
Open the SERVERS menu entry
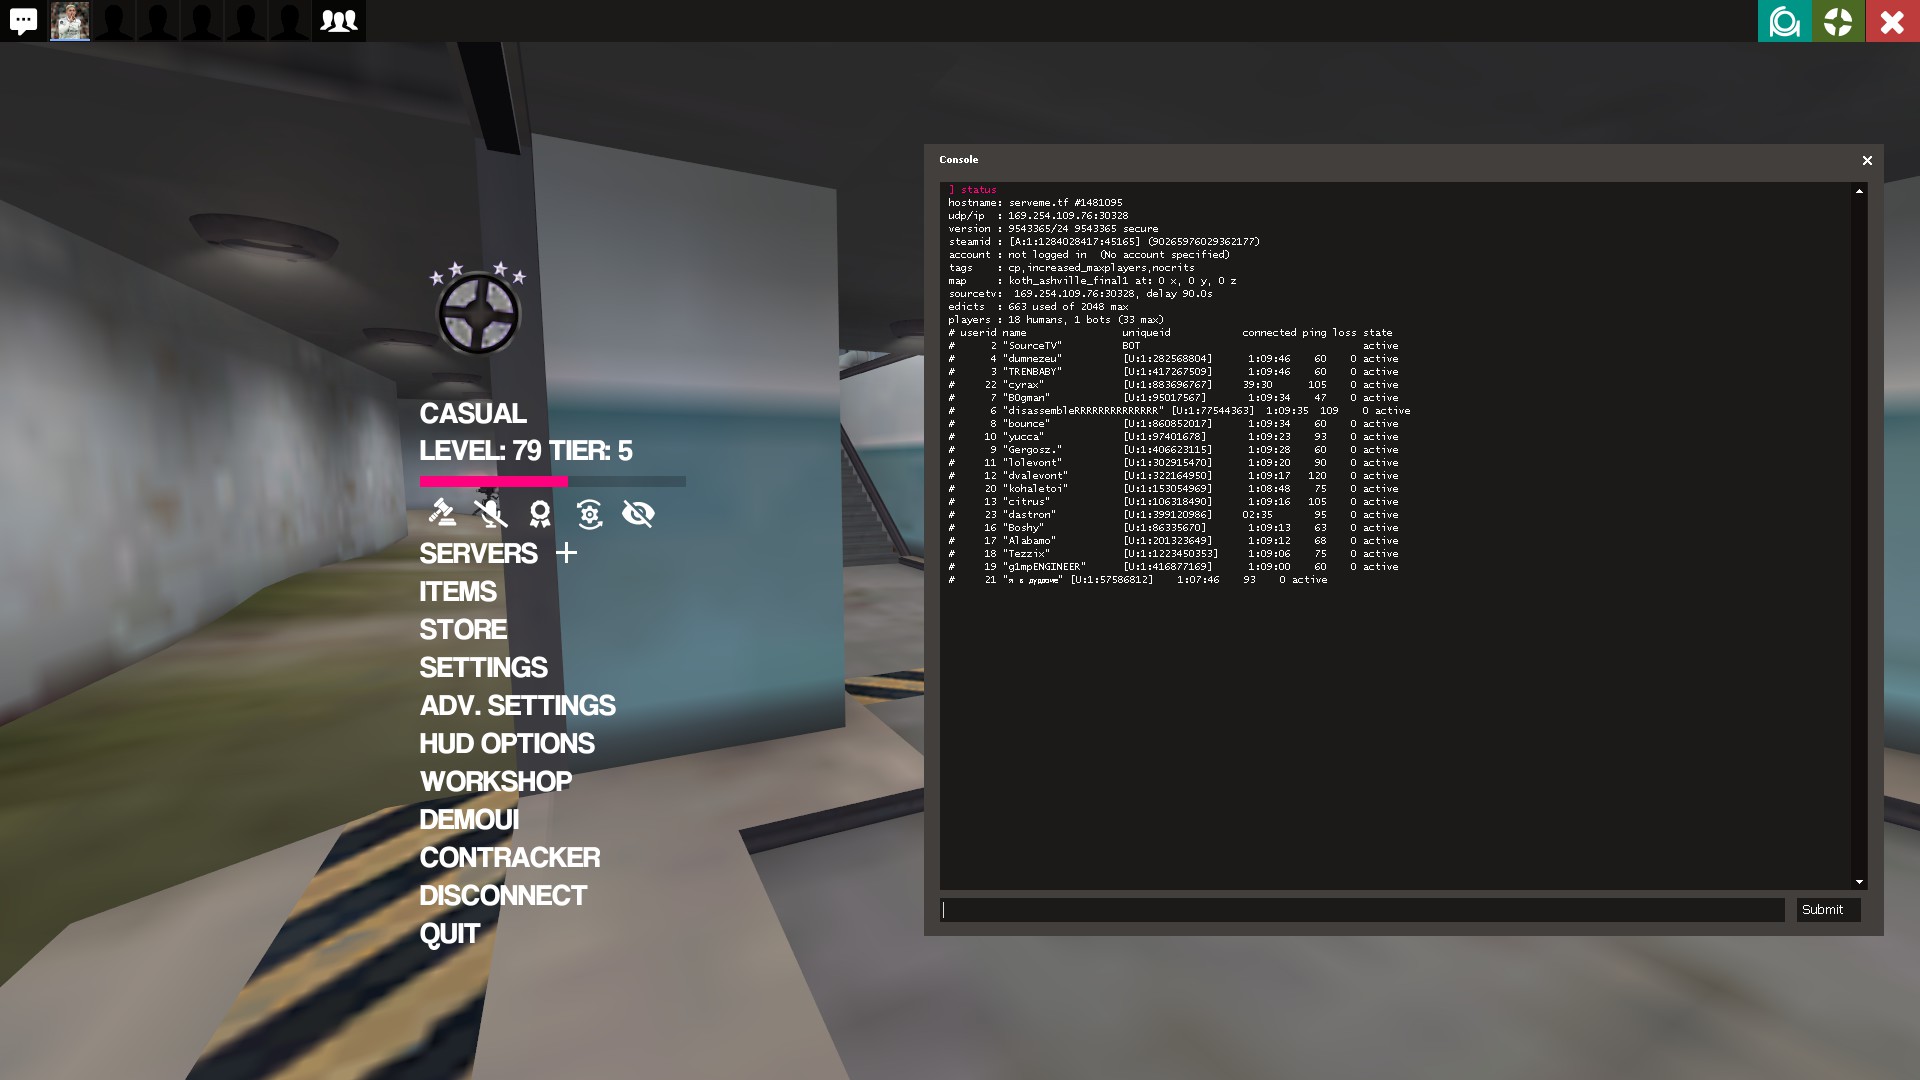click(478, 553)
